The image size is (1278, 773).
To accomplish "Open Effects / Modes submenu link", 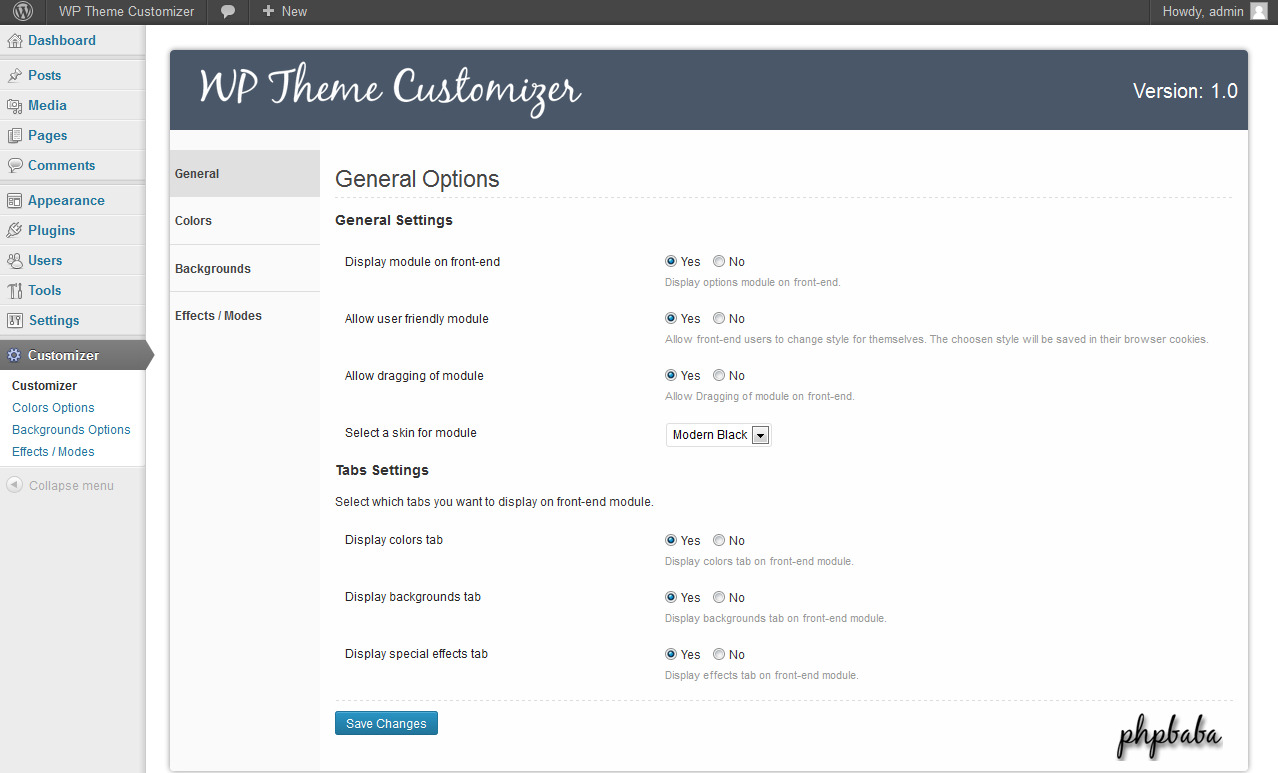I will click(x=53, y=452).
